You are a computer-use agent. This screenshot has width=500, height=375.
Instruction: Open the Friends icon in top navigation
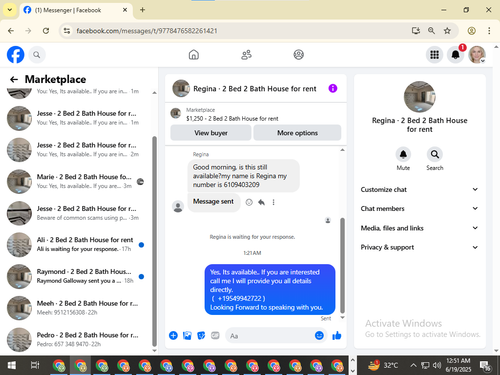[246, 55]
